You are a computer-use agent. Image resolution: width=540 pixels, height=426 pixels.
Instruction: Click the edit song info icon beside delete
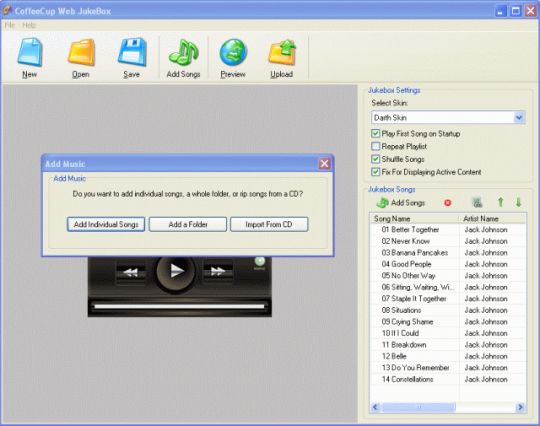coord(477,202)
